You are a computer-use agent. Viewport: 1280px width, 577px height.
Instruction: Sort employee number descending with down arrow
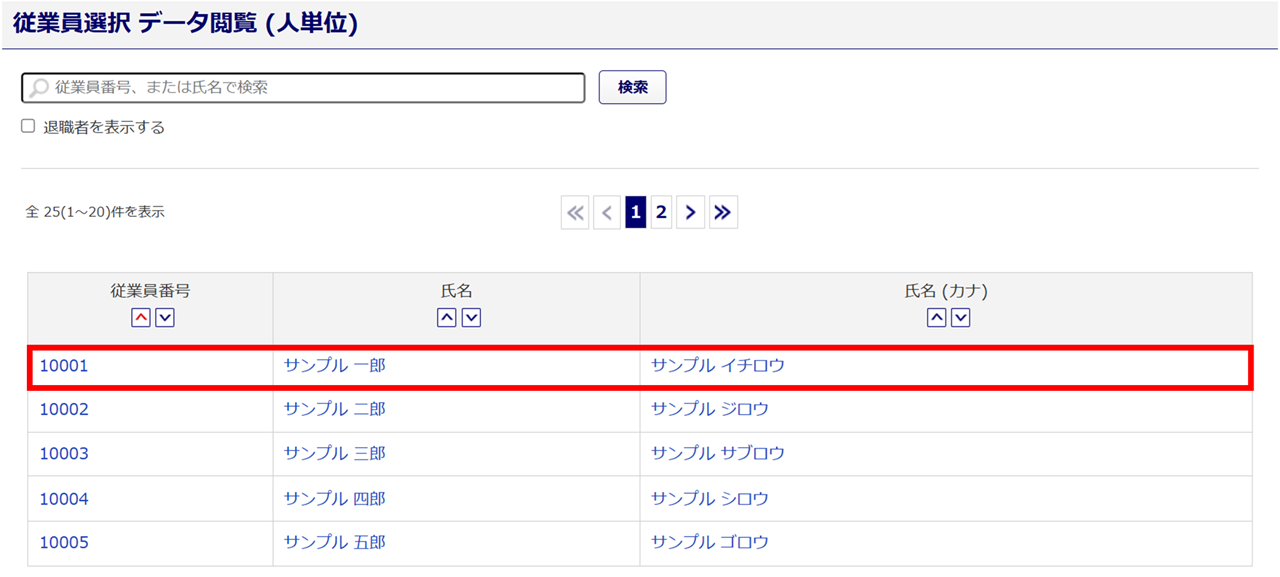(165, 317)
